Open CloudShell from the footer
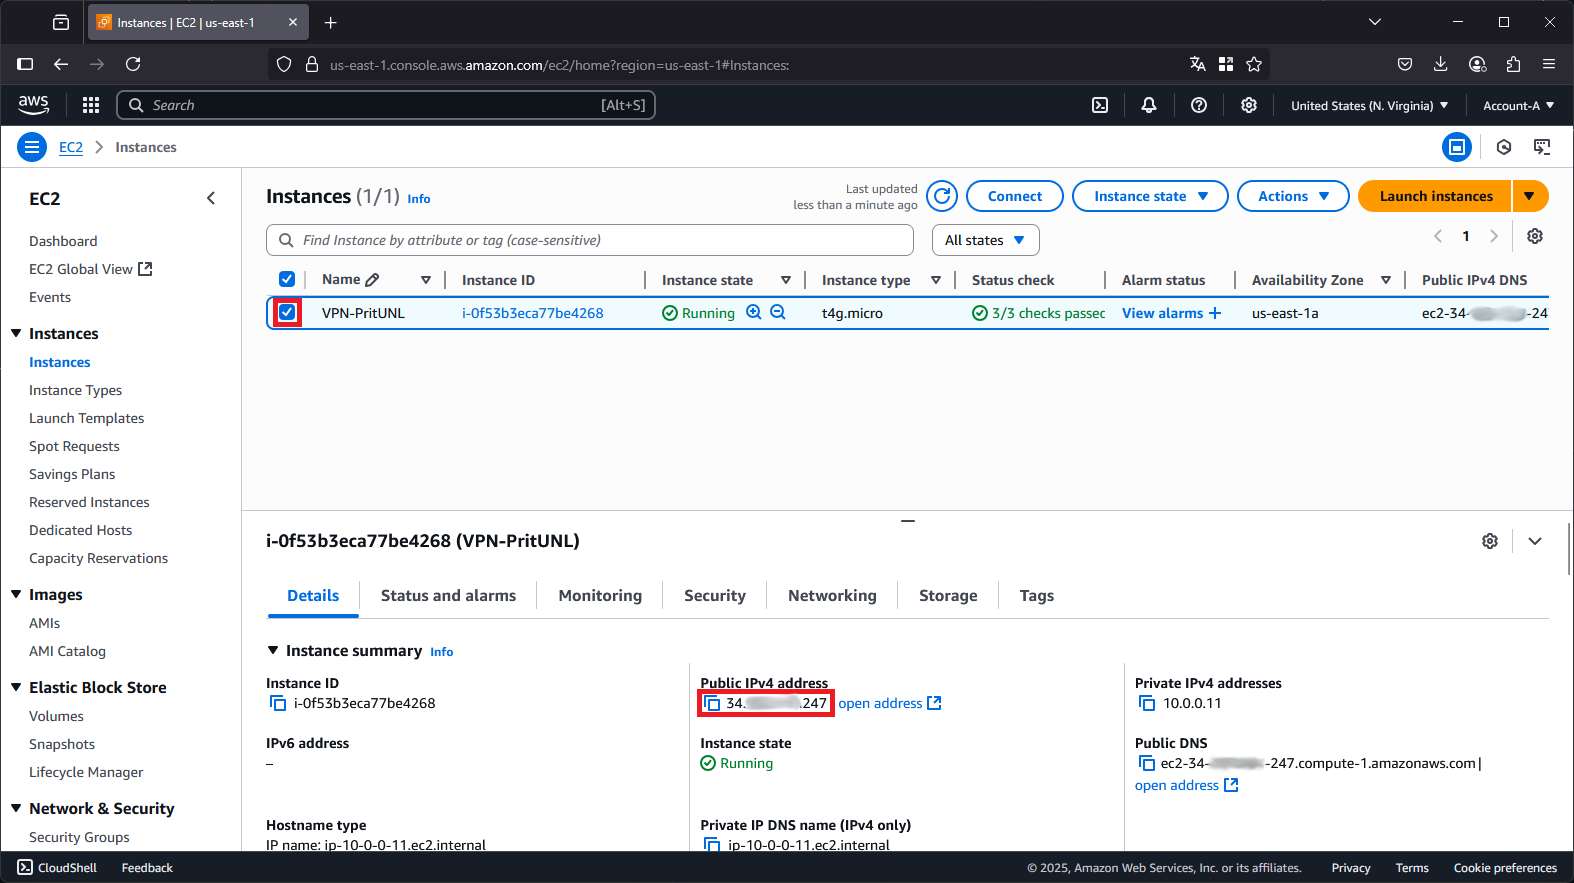 pyautogui.click(x=57, y=868)
